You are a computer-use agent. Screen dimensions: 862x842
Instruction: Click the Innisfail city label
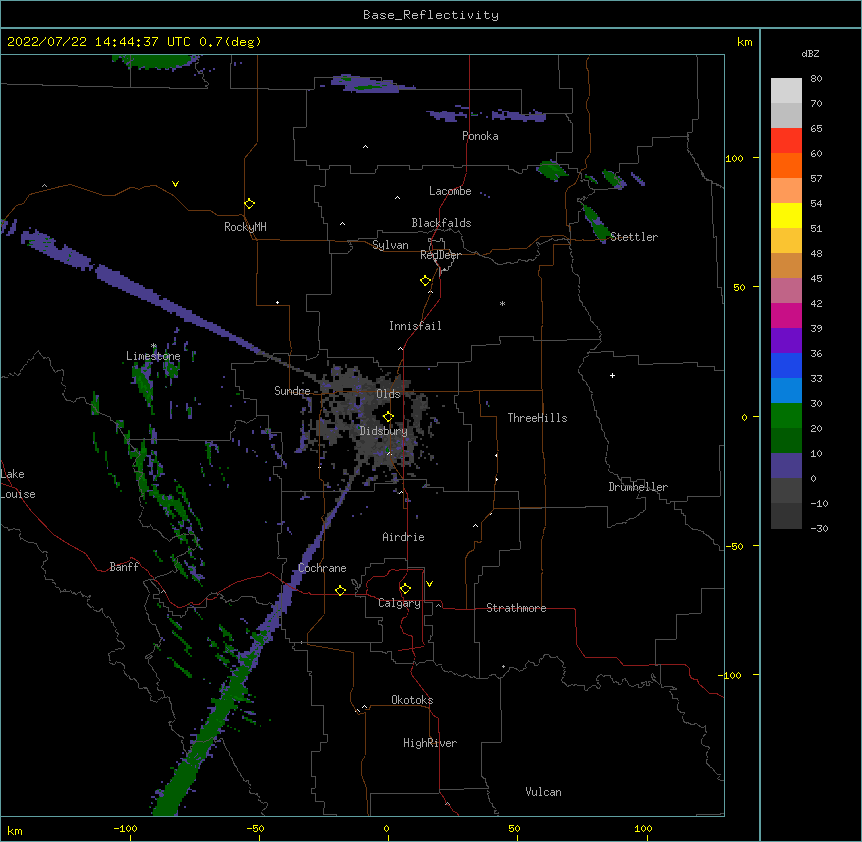click(x=415, y=326)
